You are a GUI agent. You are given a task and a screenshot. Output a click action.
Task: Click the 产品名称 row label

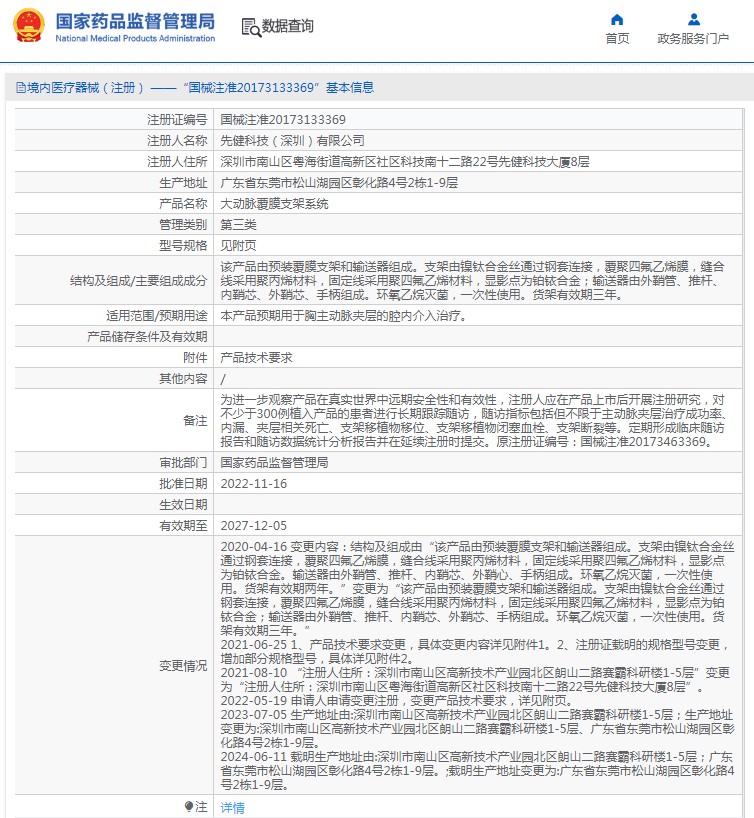click(183, 203)
